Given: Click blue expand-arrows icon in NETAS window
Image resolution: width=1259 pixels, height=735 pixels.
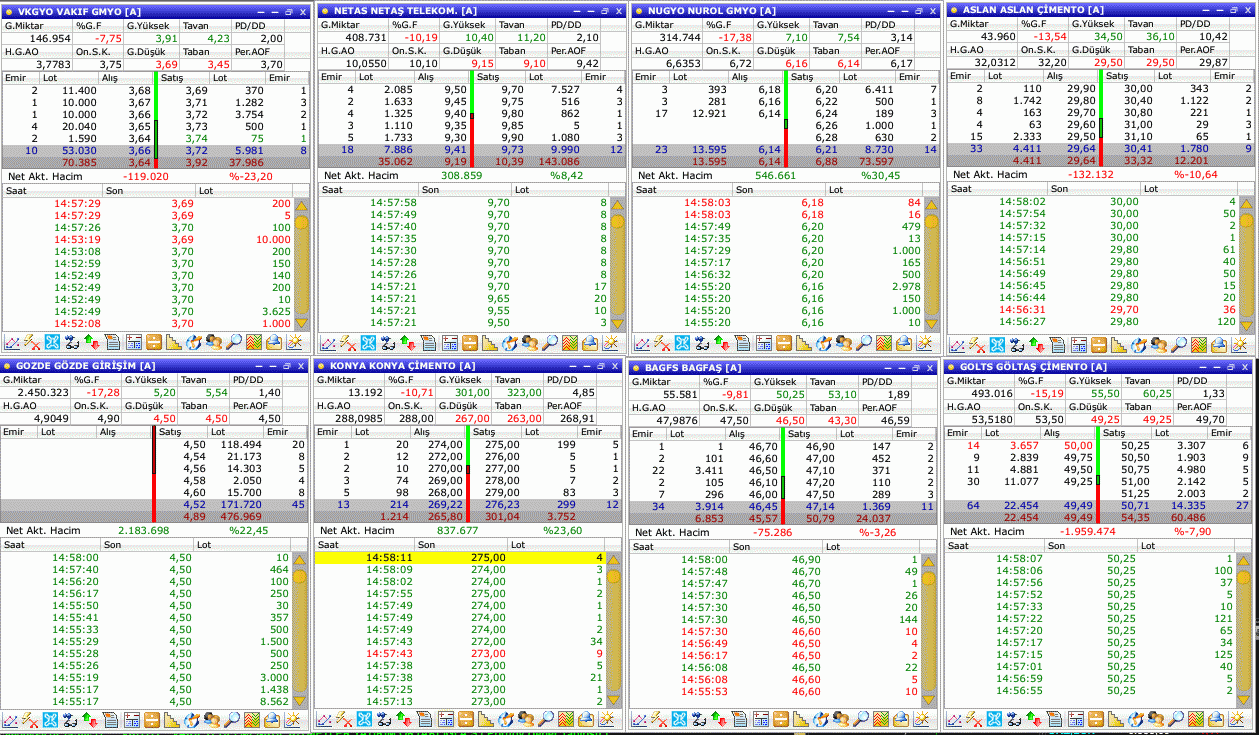Looking at the screenshot, I should [368, 343].
